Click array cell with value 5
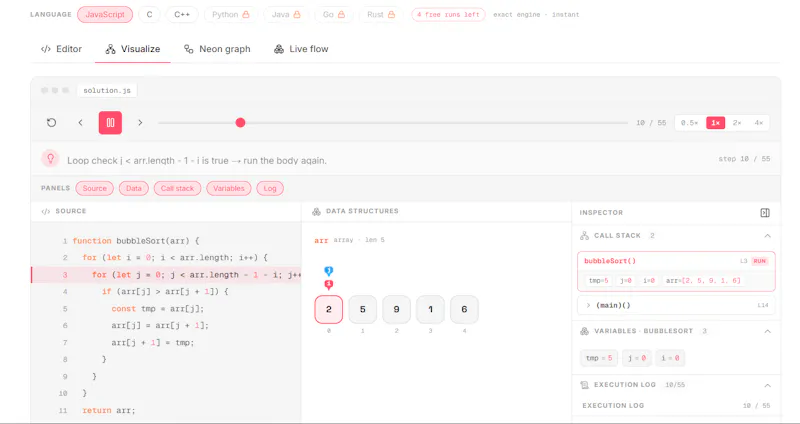Screen dimensions: 800x424 pos(363,309)
